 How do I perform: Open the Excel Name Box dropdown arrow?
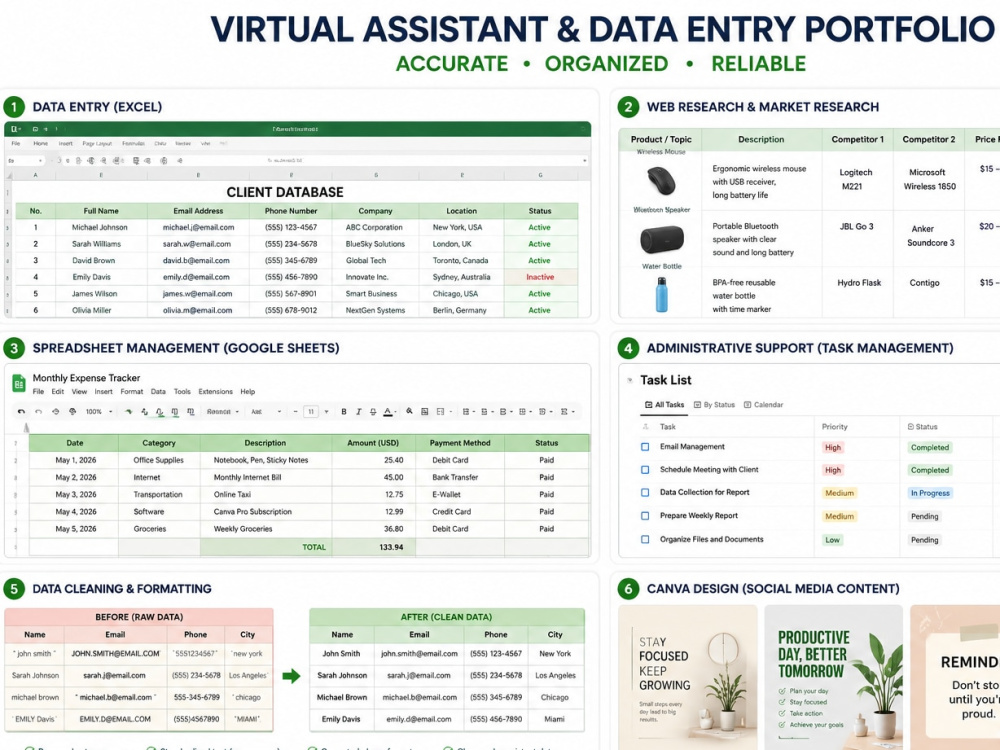pos(41,161)
